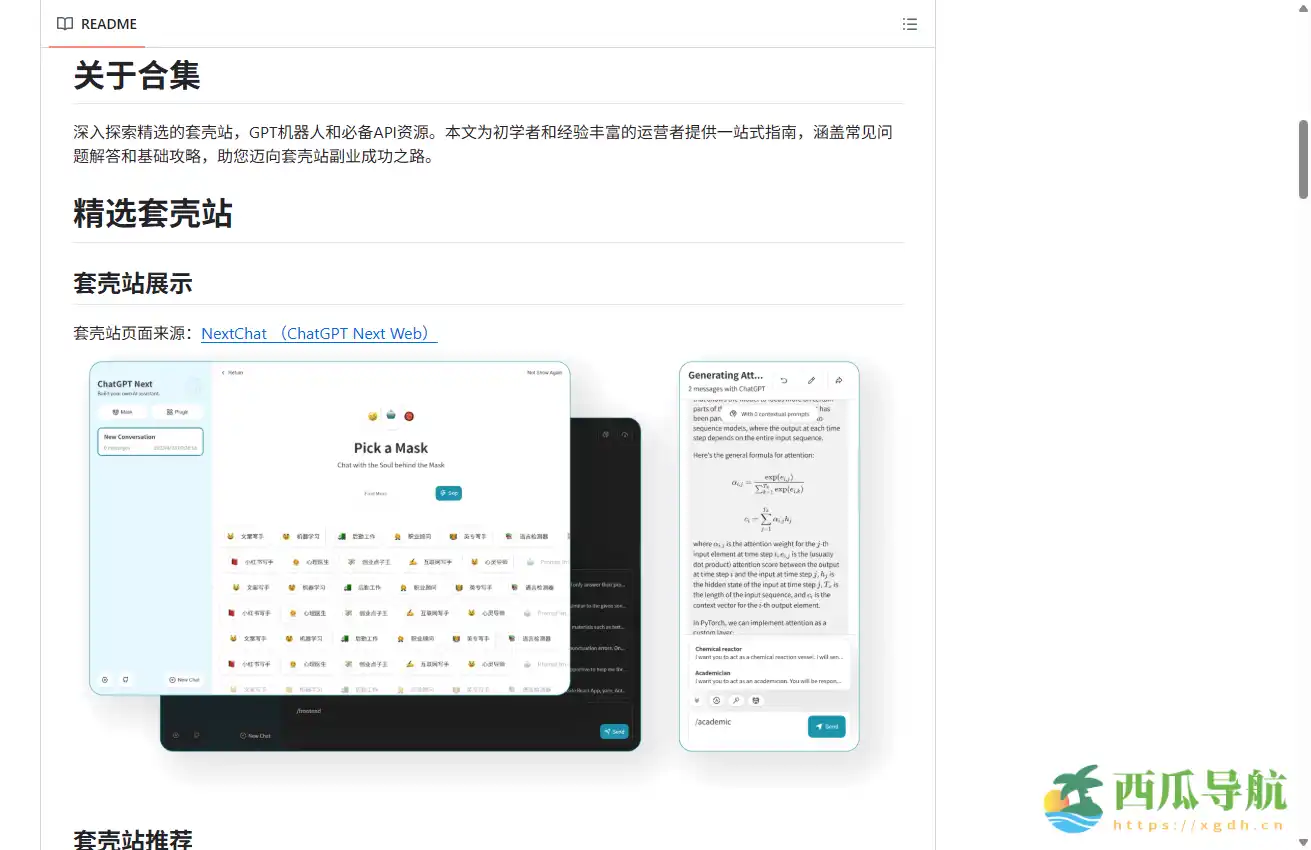Viewport: 1311px width, 850px height.
Task: Click the GitHub icon next to the gear
Action: pyautogui.click(x=125, y=679)
